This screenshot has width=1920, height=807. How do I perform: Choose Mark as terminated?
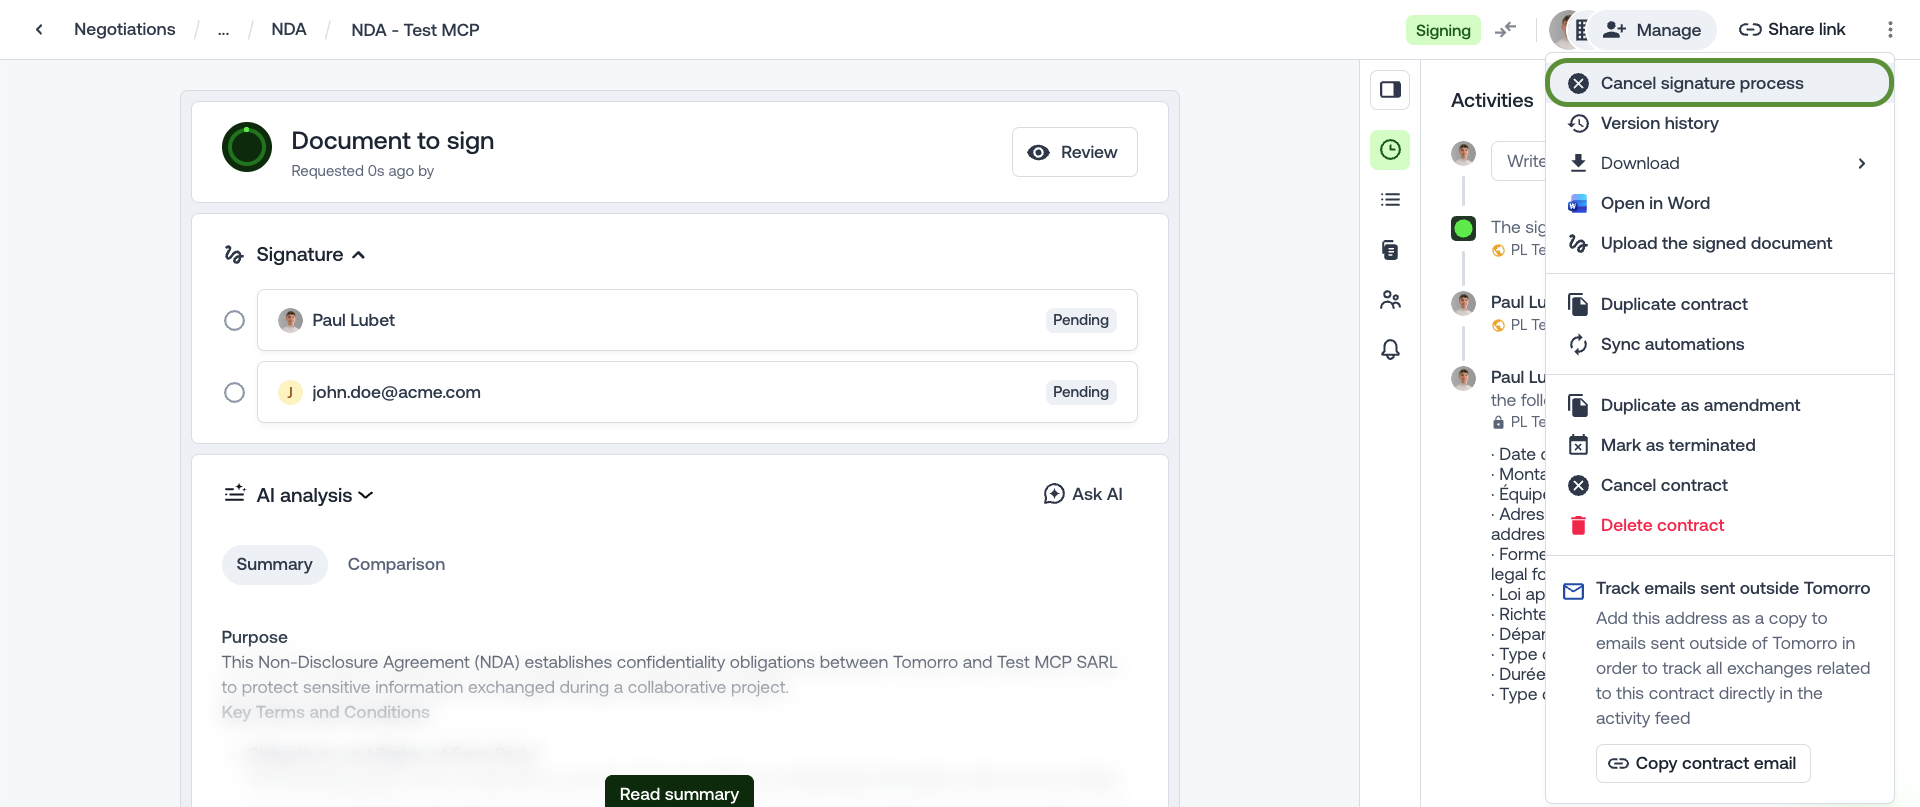1720,445
